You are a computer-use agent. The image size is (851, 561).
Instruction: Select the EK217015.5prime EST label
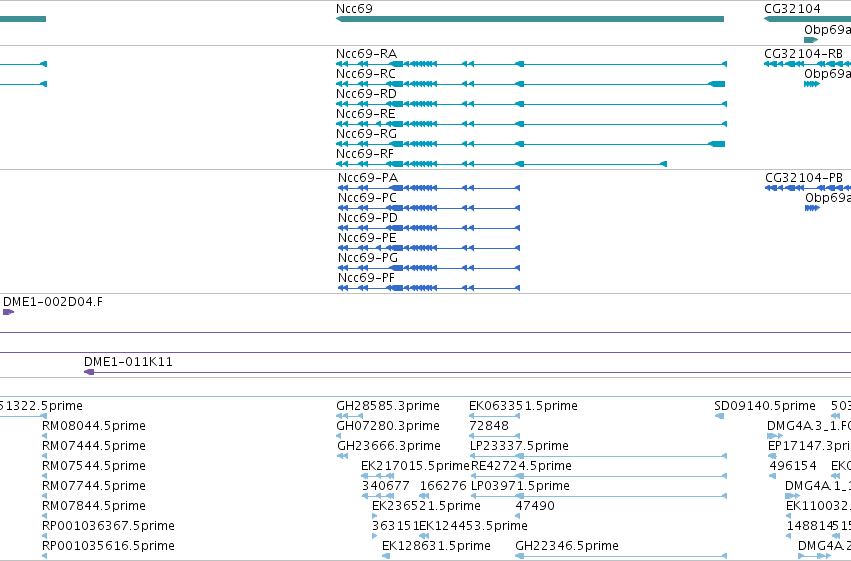click(415, 467)
